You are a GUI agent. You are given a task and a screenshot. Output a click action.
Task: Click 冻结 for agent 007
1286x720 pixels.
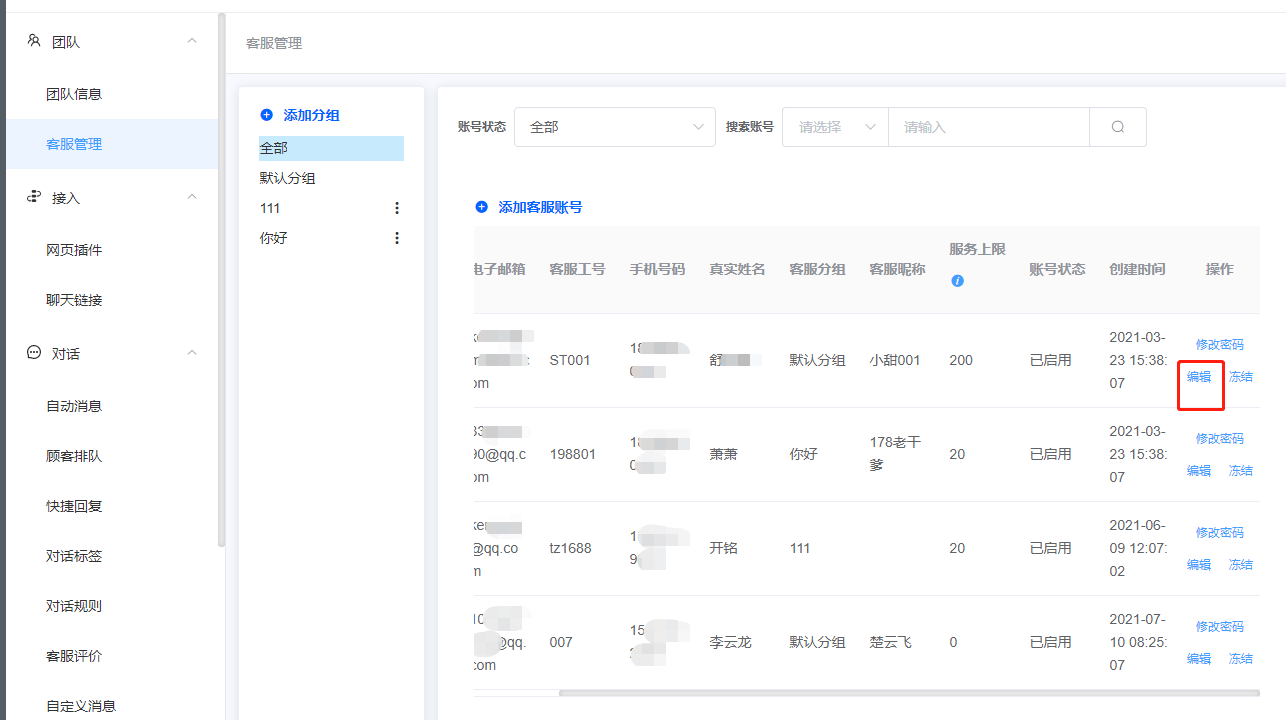click(x=1241, y=659)
